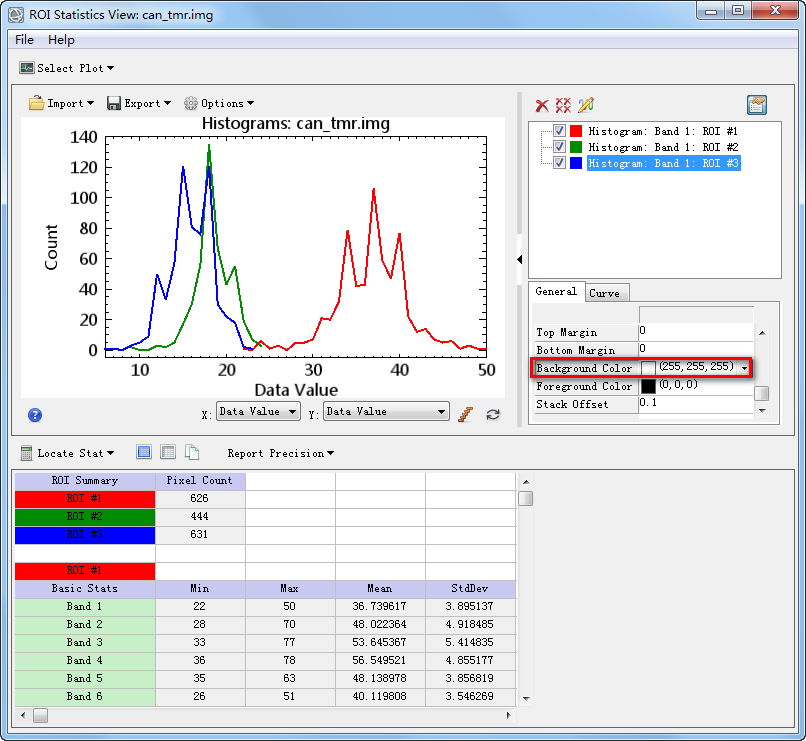Switch to the Curve tab
806x741 pixels.
click(x=604, y=293)
